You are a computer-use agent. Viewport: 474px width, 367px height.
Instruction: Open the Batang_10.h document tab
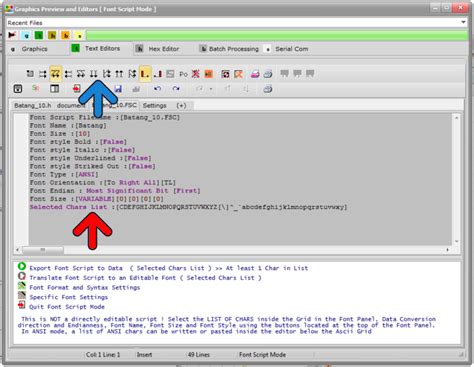[33, 105]
